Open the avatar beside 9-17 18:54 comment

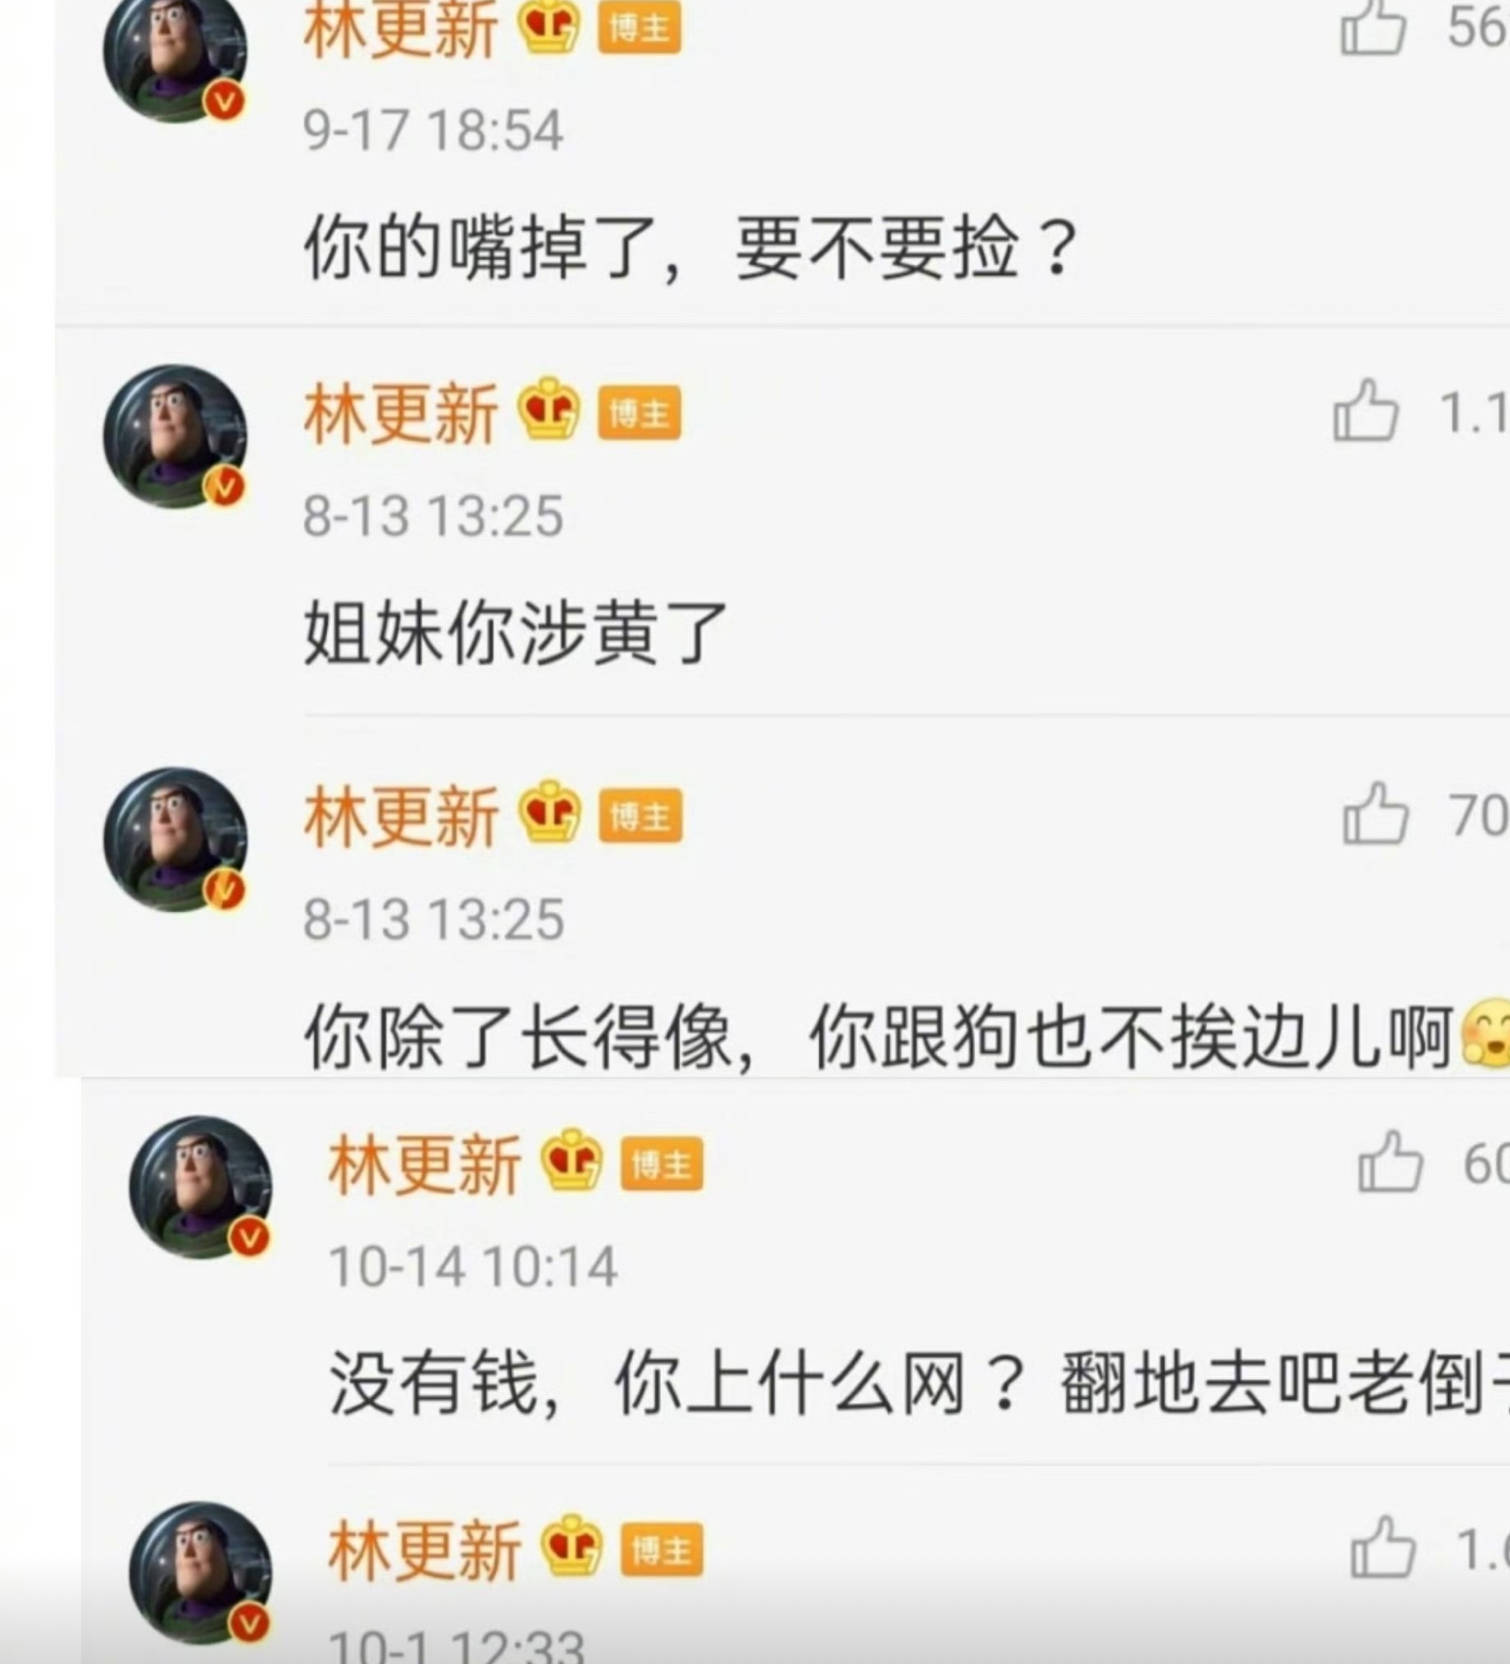[176, 55]
